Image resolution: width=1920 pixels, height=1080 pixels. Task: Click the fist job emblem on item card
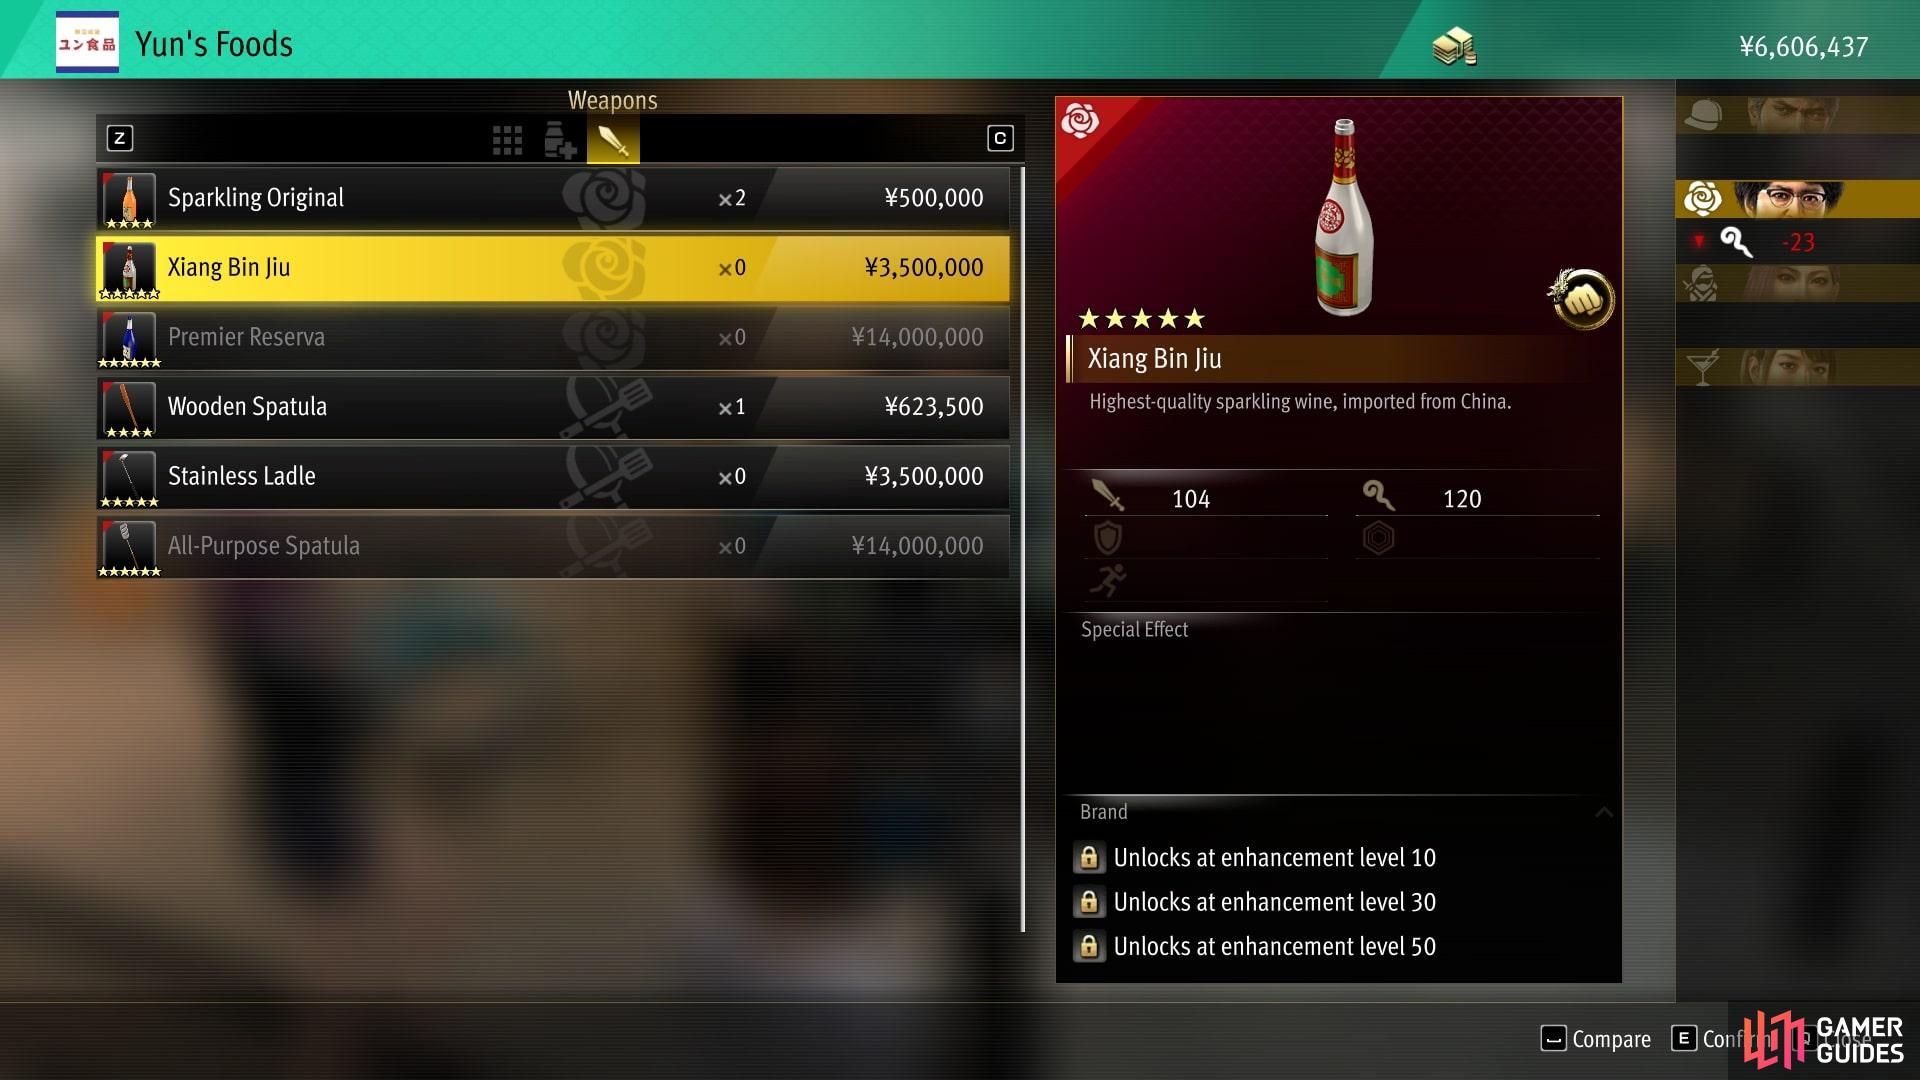click(x=1582, y=298)
